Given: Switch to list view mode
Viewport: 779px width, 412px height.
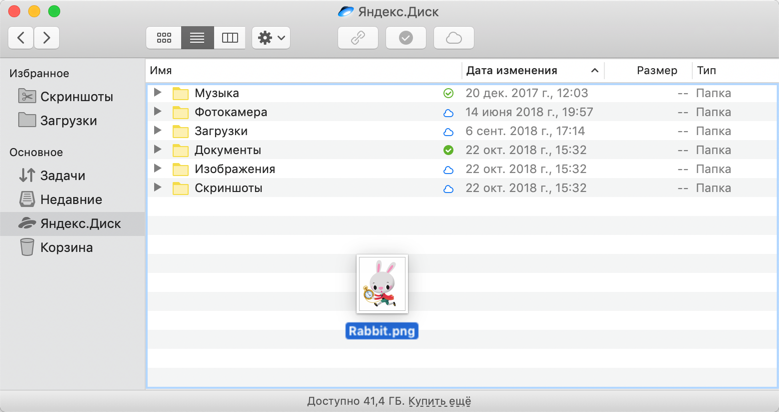Looking at the screenshot, I should (197, 38).
